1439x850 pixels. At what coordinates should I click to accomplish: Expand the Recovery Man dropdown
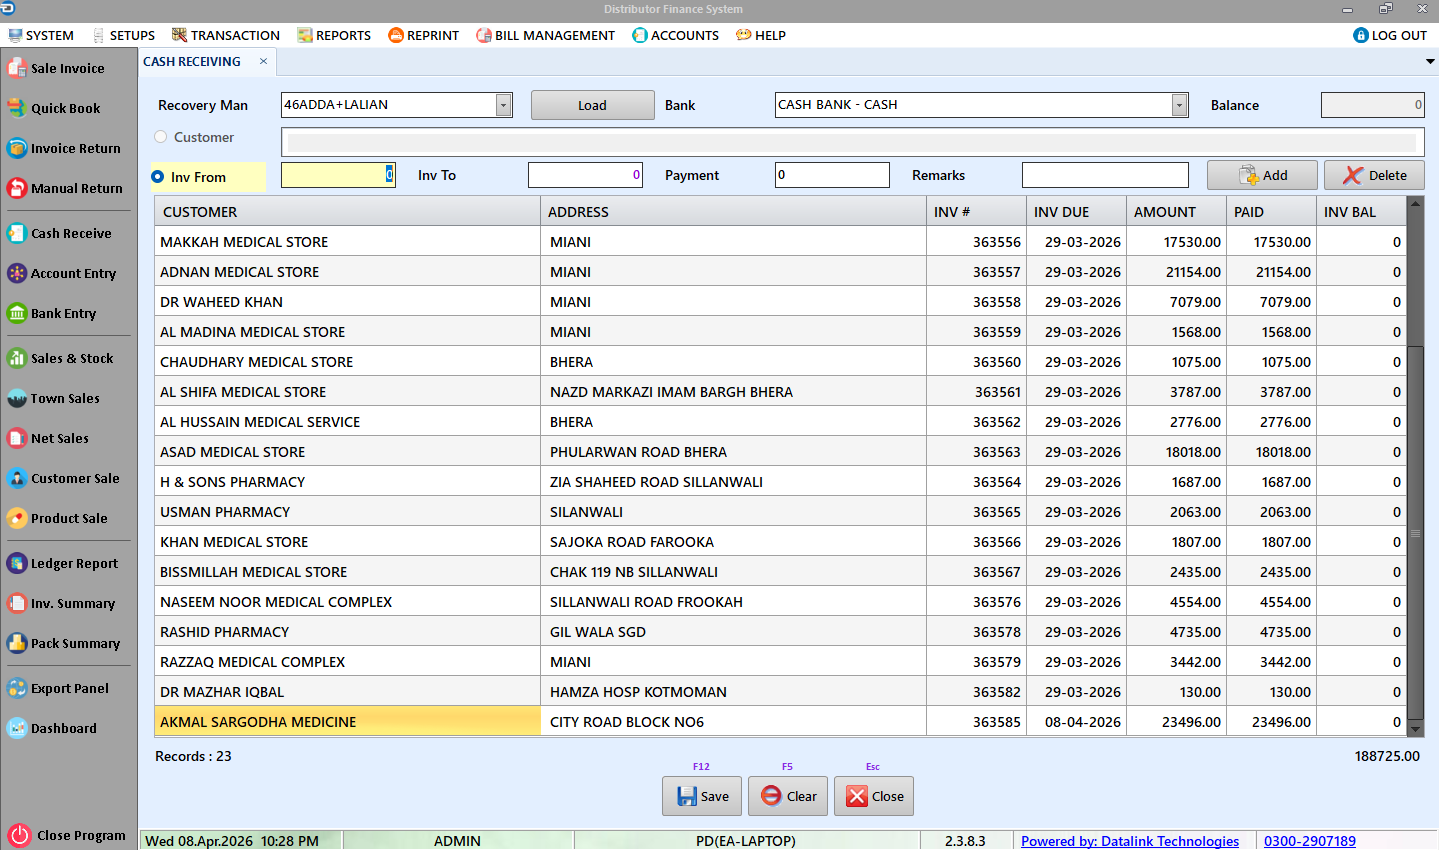pyautogui.click(x=504, y=105)
